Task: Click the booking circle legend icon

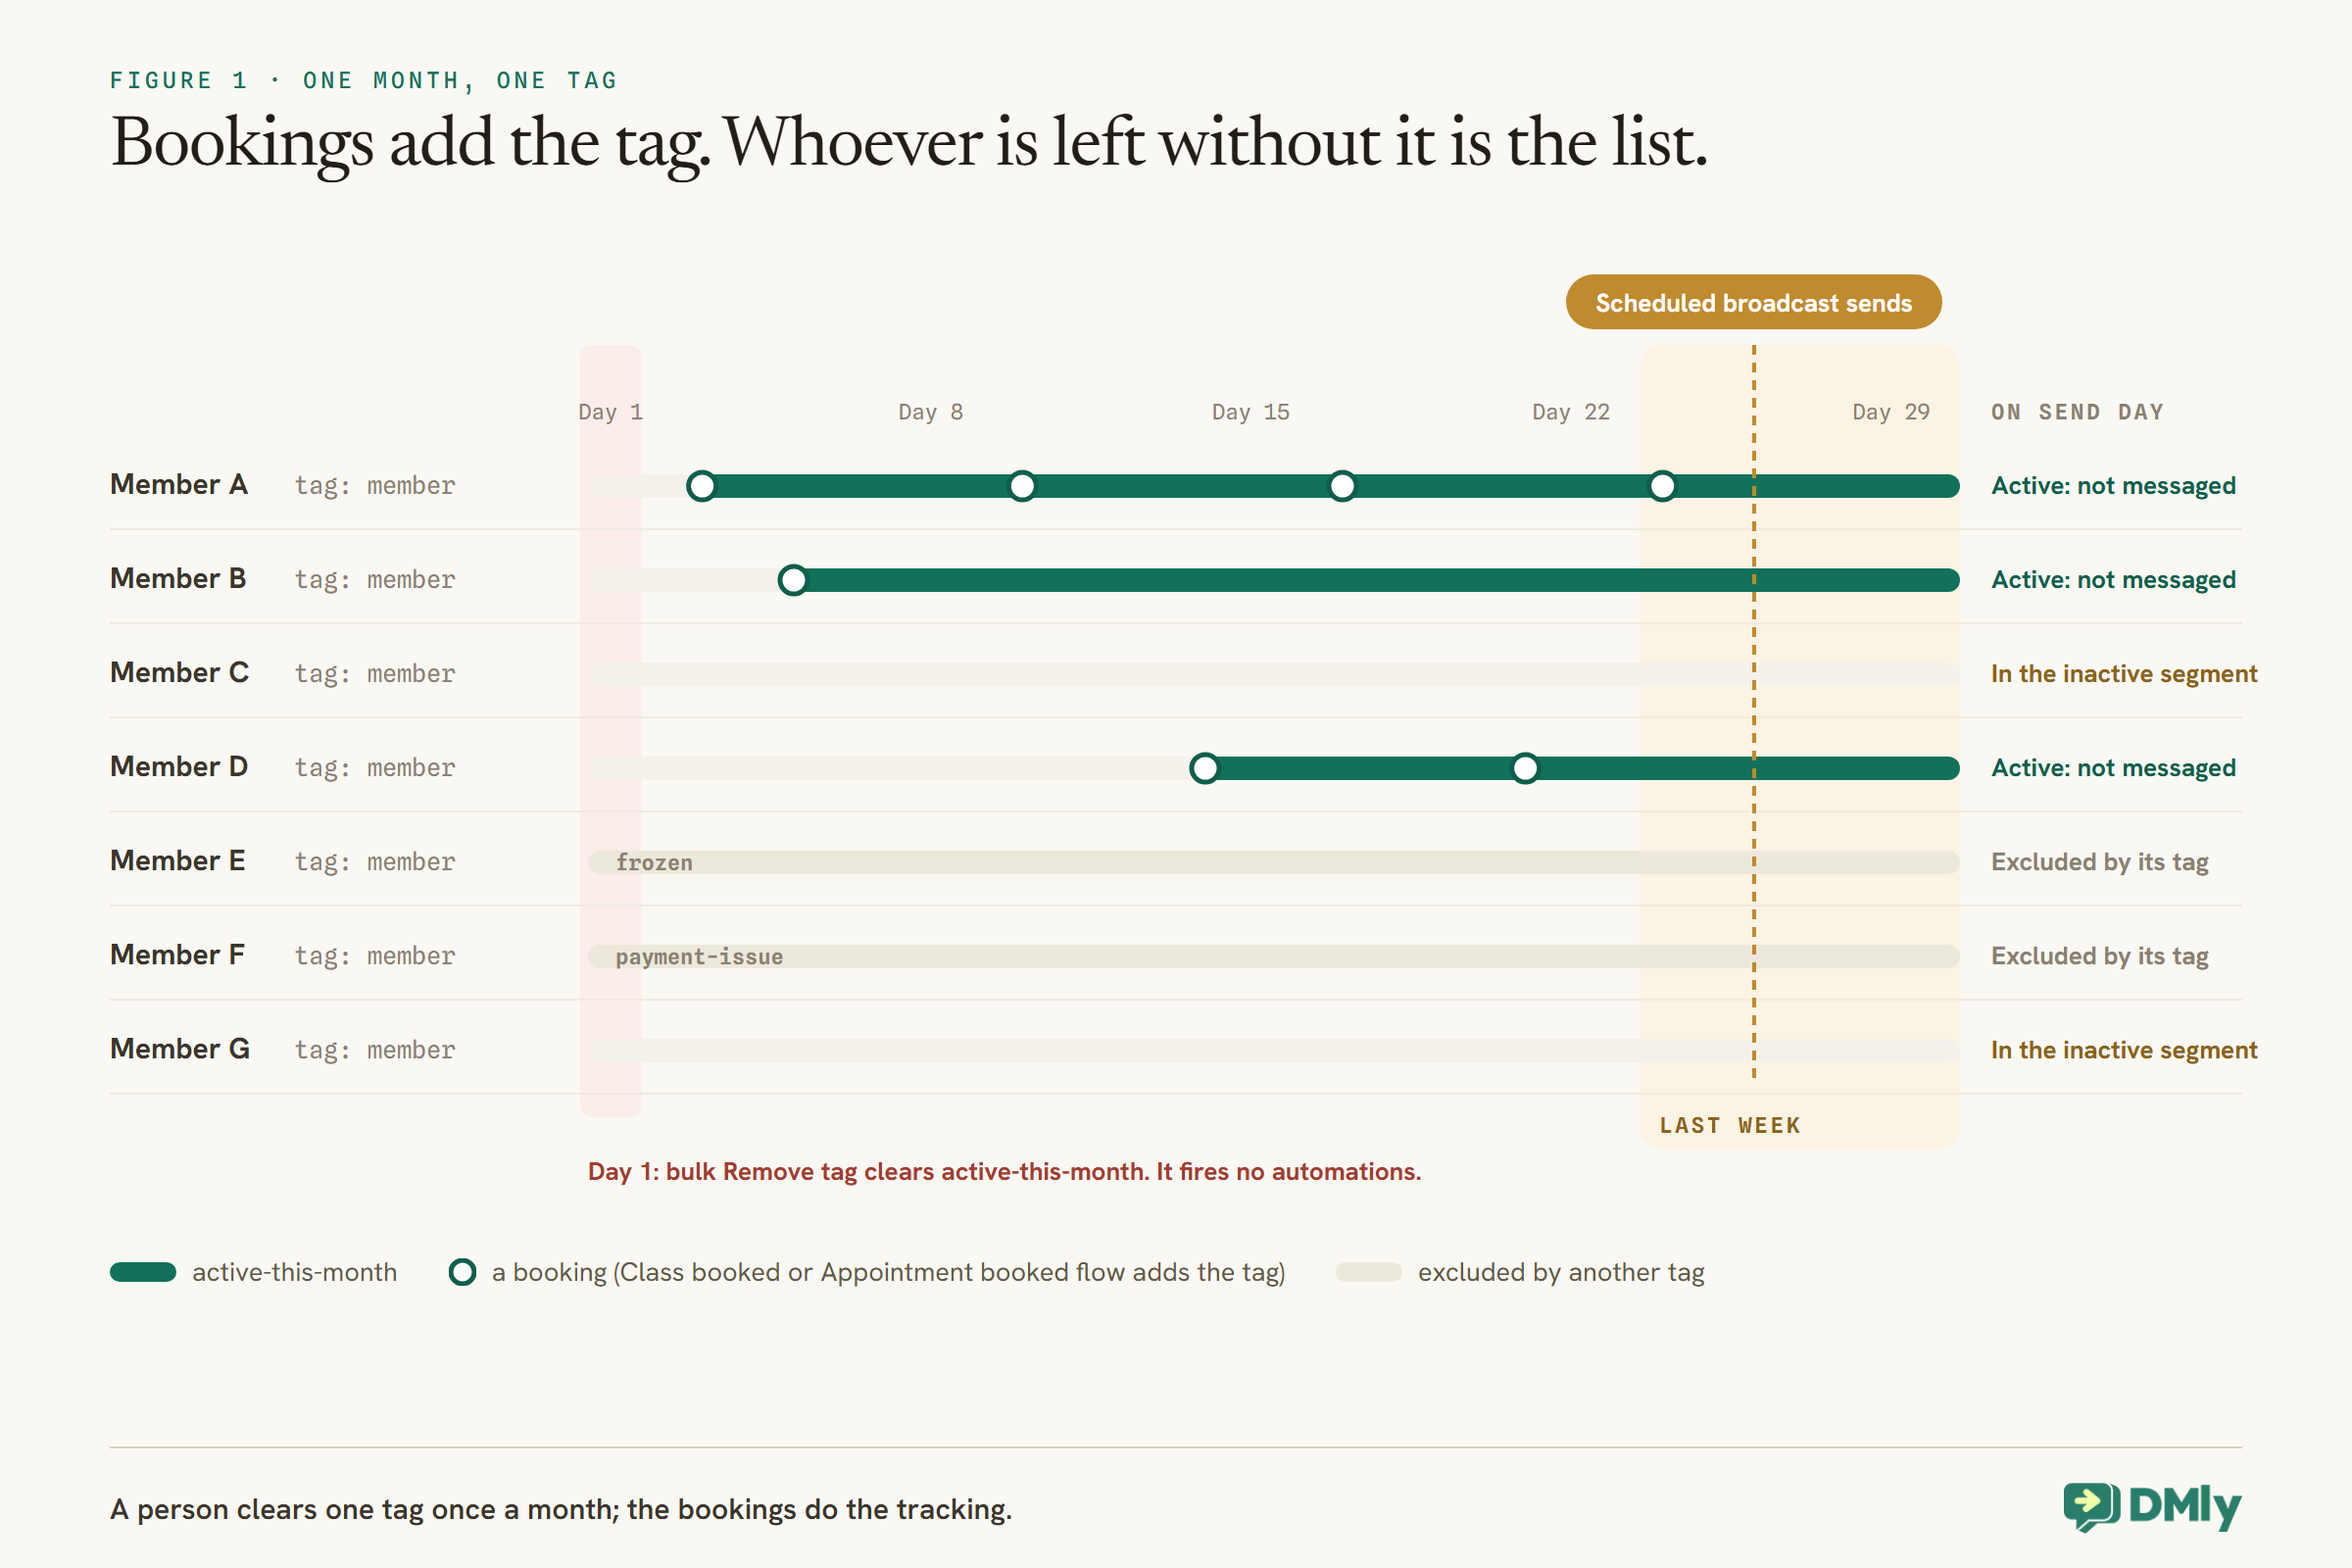Action: (462, 1272)
